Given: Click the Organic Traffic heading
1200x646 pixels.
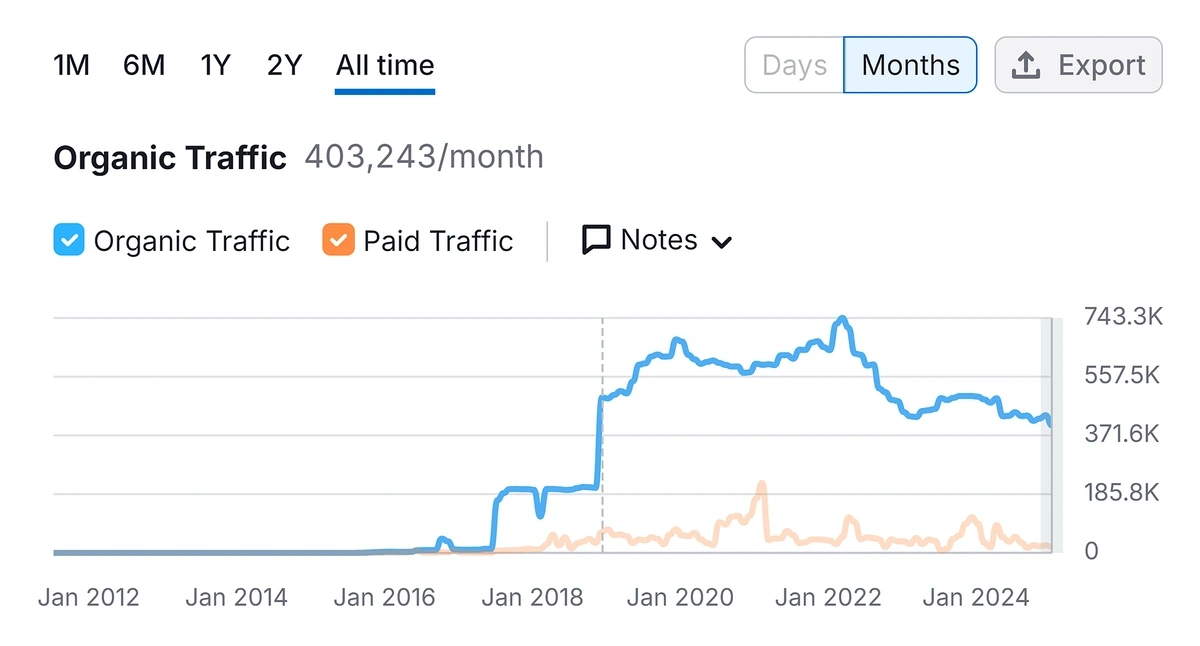Looking at the screenshot, I should click(170, 158).
